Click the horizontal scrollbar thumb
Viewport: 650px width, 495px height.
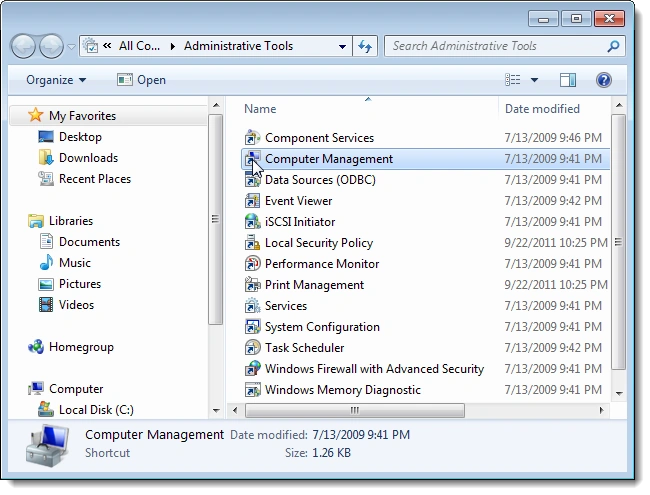coord(354,410)
